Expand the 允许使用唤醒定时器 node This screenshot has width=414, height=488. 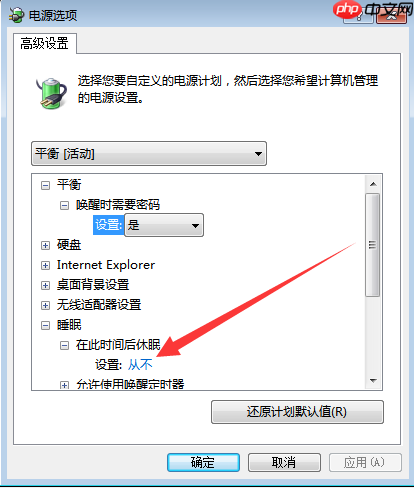64,385
